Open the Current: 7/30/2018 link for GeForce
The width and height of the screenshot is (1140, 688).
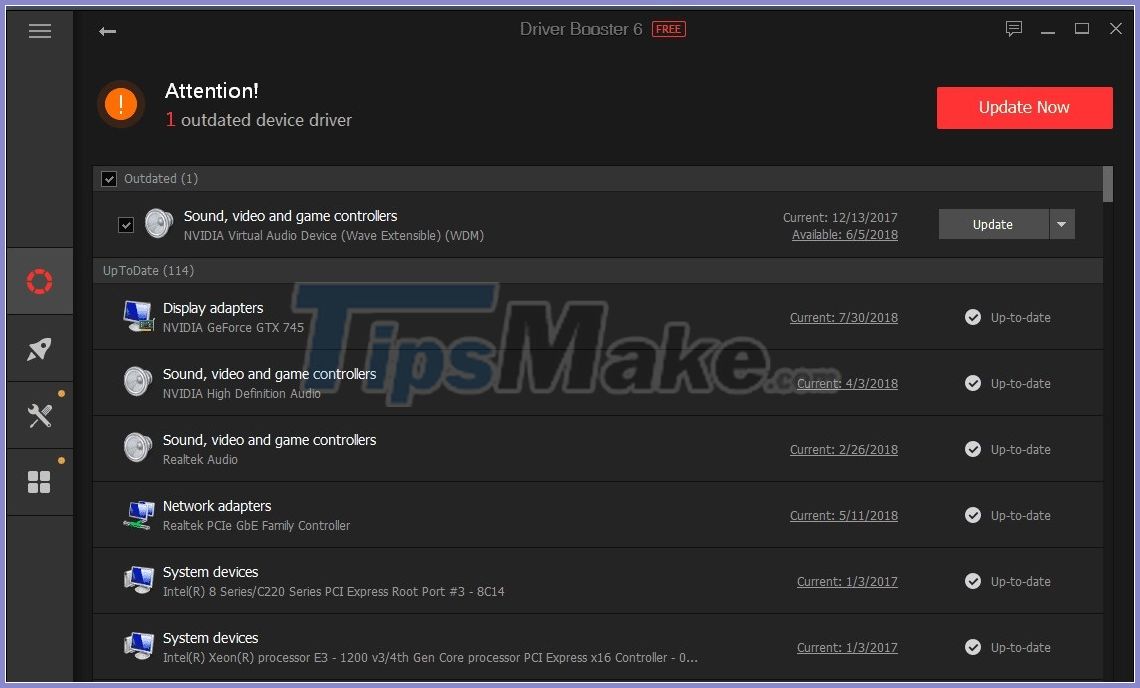click(843, 318)
